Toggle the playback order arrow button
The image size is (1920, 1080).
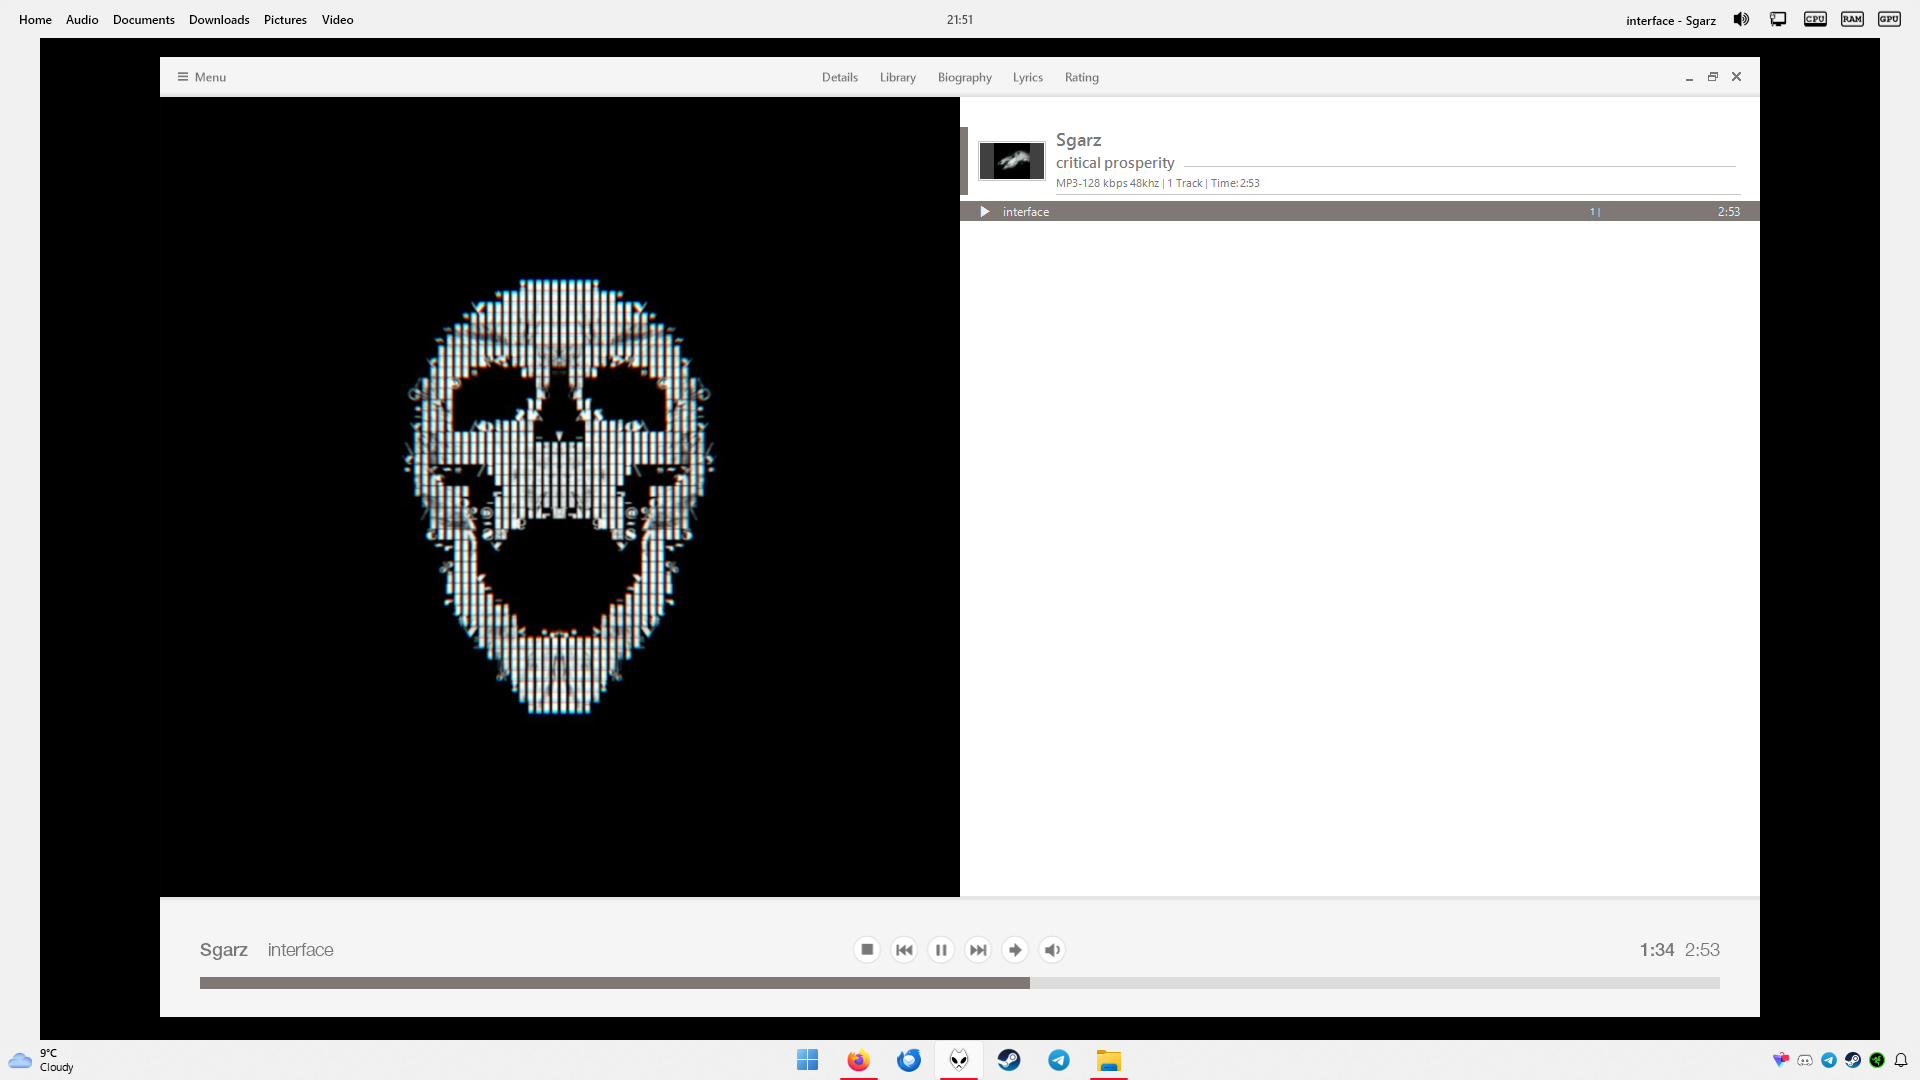pos(1015,950)
